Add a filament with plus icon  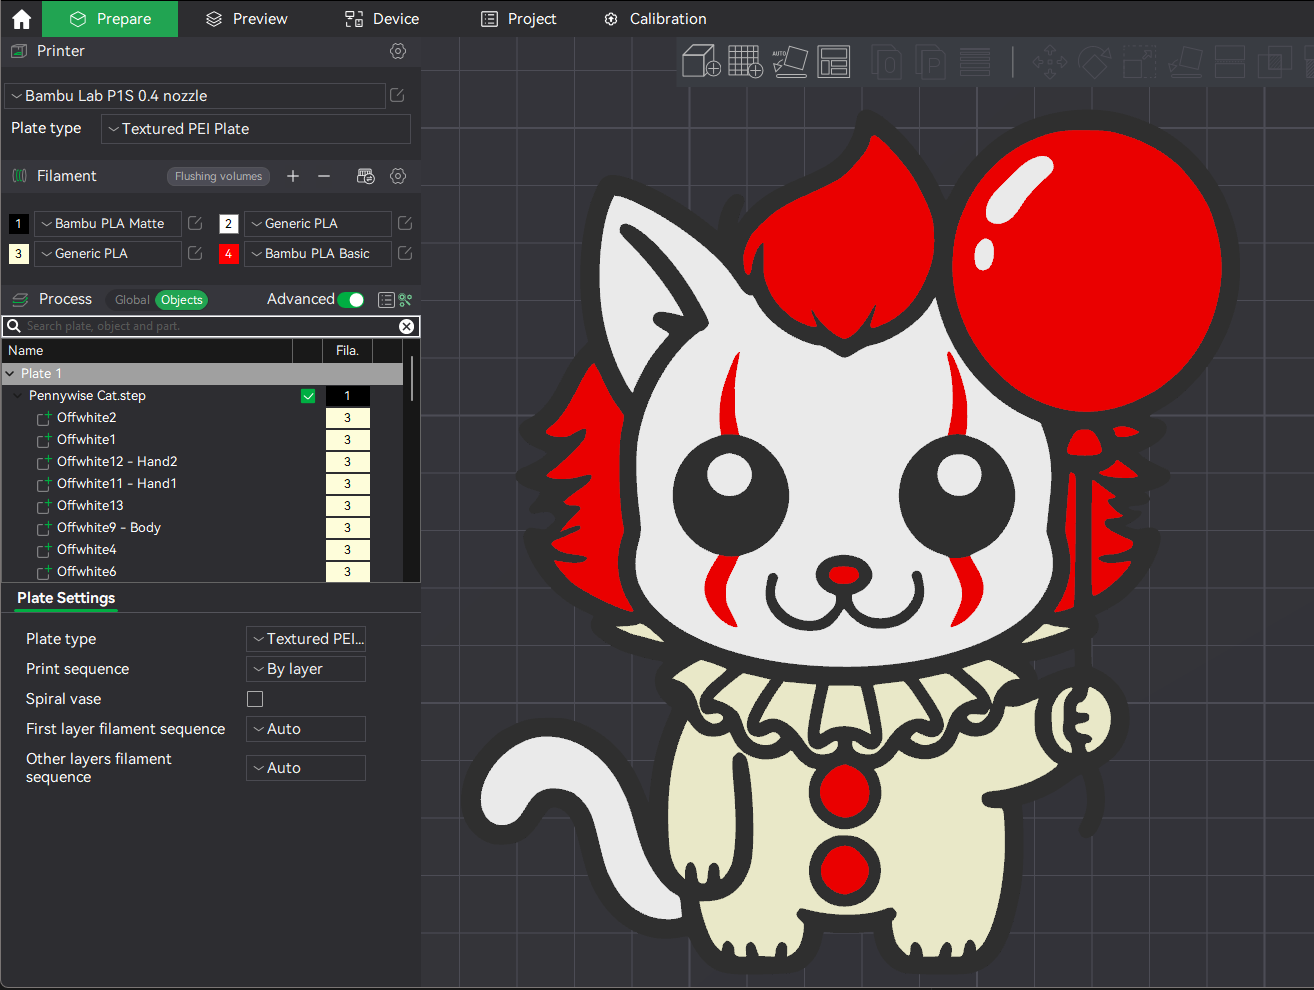pos(293,176)
